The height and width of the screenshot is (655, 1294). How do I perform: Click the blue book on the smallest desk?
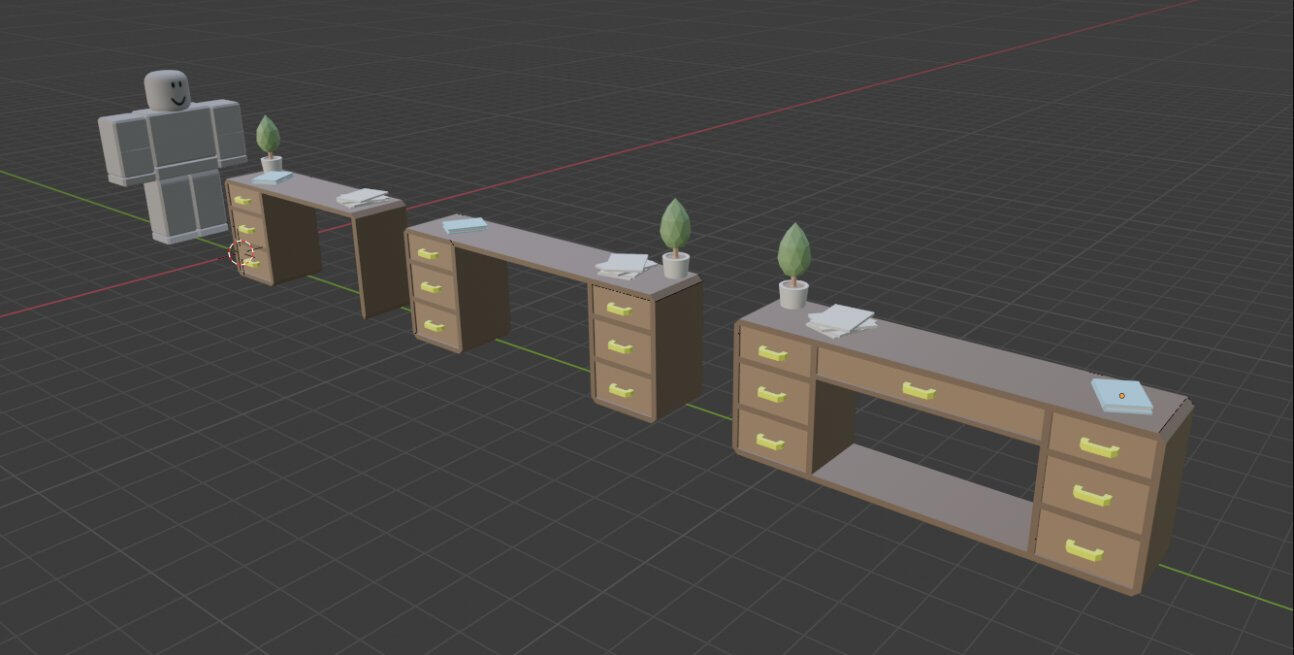(271, 177)
